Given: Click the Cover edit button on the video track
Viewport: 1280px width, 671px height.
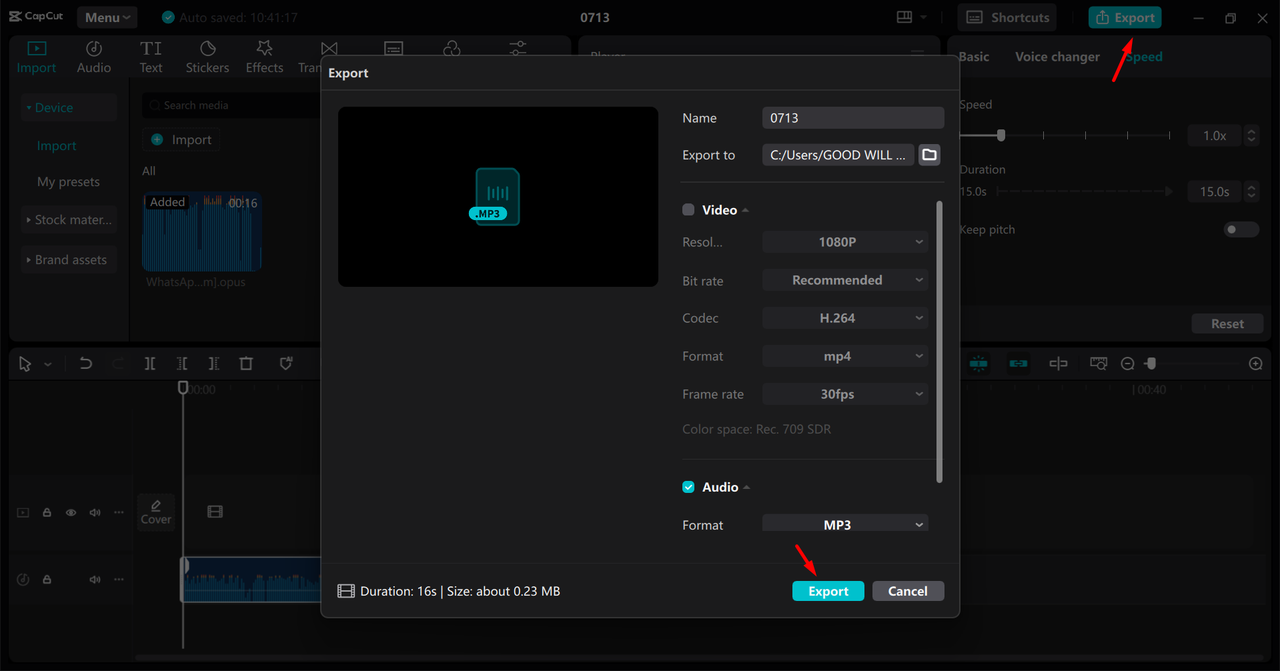Looking at the screenshot, I should pos(156,512).
